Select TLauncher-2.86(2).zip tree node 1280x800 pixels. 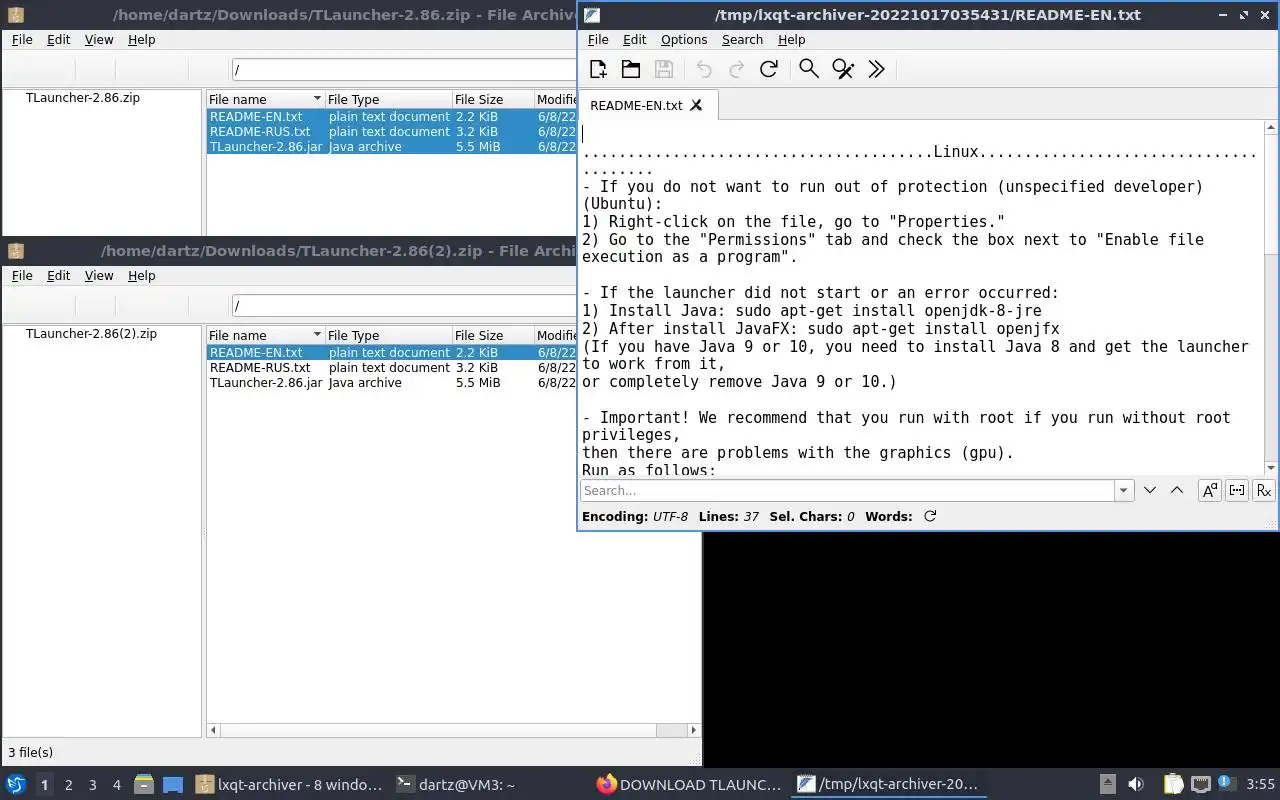point(91,334)
